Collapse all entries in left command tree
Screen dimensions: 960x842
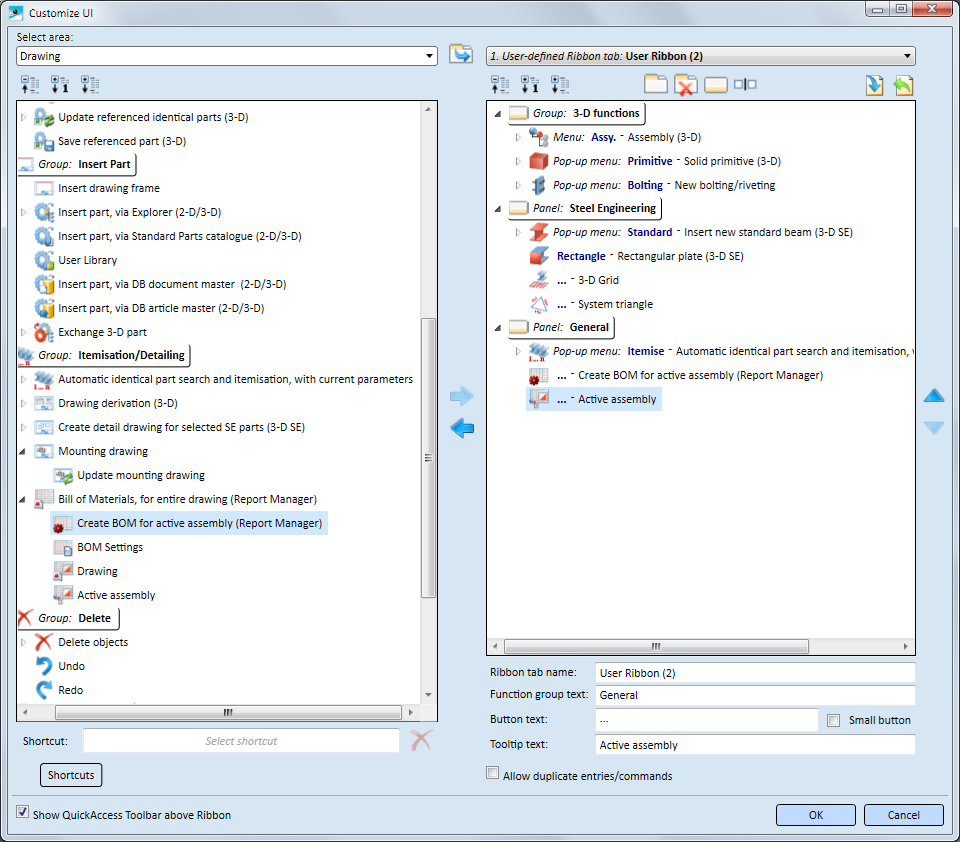(x=29, y=85)
